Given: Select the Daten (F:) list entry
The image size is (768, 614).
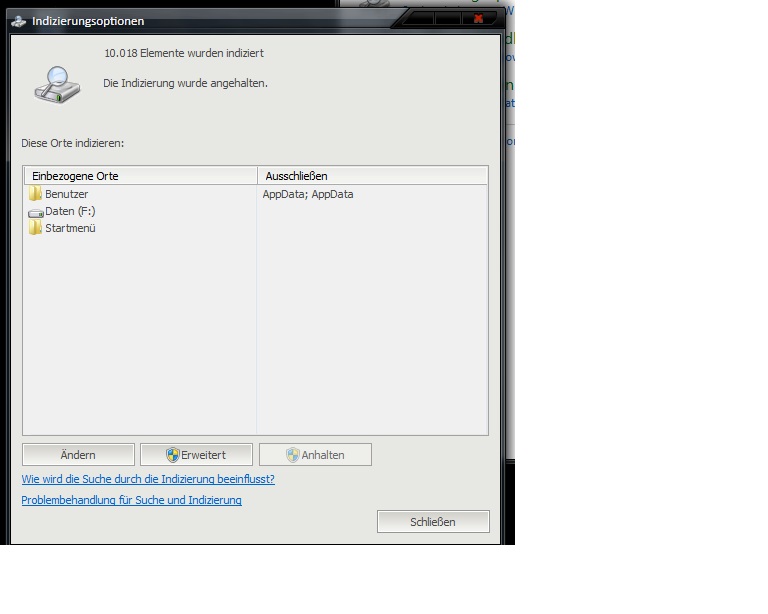Looking at the screenshot, I should 70,211.
